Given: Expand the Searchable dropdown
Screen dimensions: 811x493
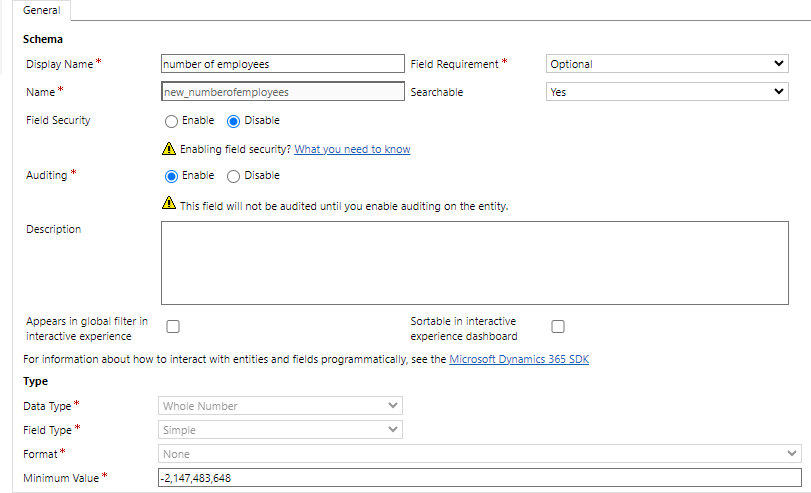Looking at the screenshot, I should [x=667, y=92].
